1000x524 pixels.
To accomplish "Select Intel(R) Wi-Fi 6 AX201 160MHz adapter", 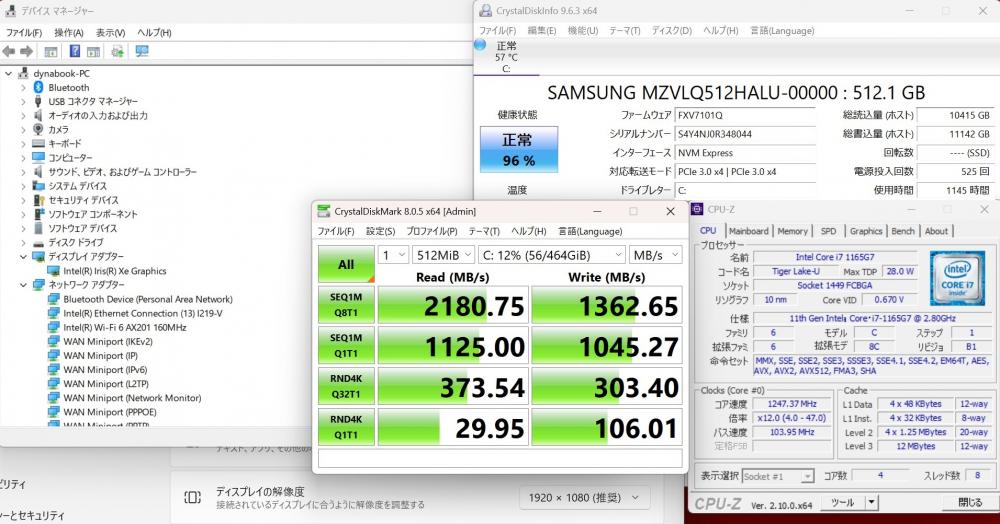I will 124,328.
